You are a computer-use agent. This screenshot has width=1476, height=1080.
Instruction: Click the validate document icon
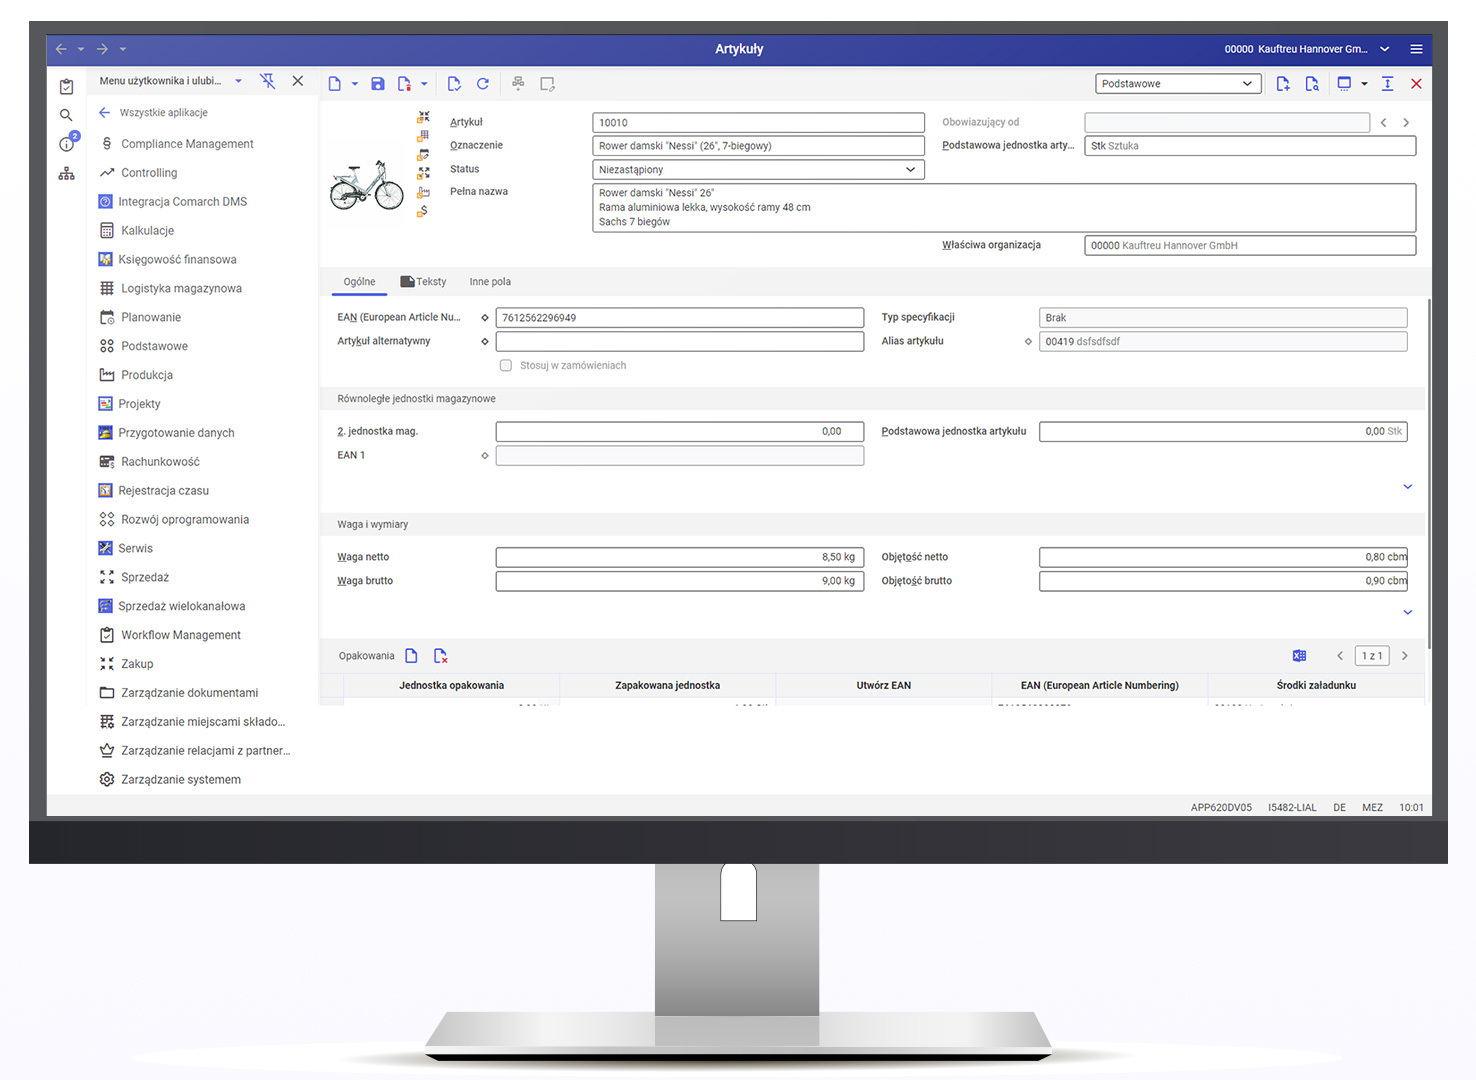point(454,84)
